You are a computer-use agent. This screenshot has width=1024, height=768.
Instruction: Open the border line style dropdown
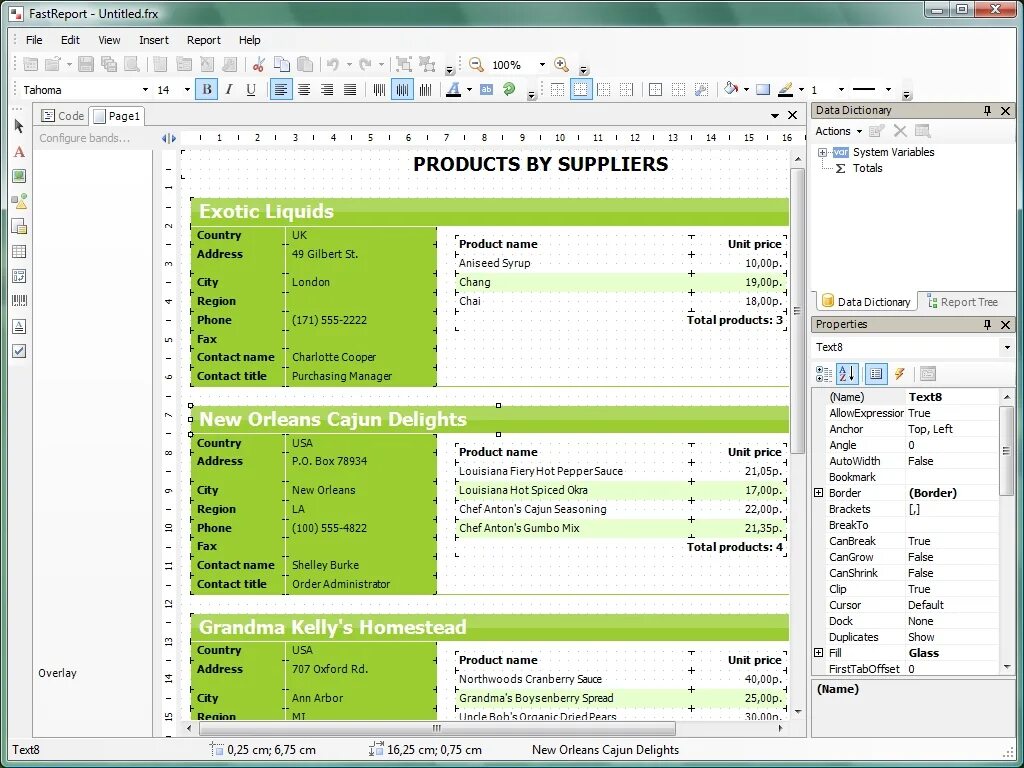pos(888,89)
